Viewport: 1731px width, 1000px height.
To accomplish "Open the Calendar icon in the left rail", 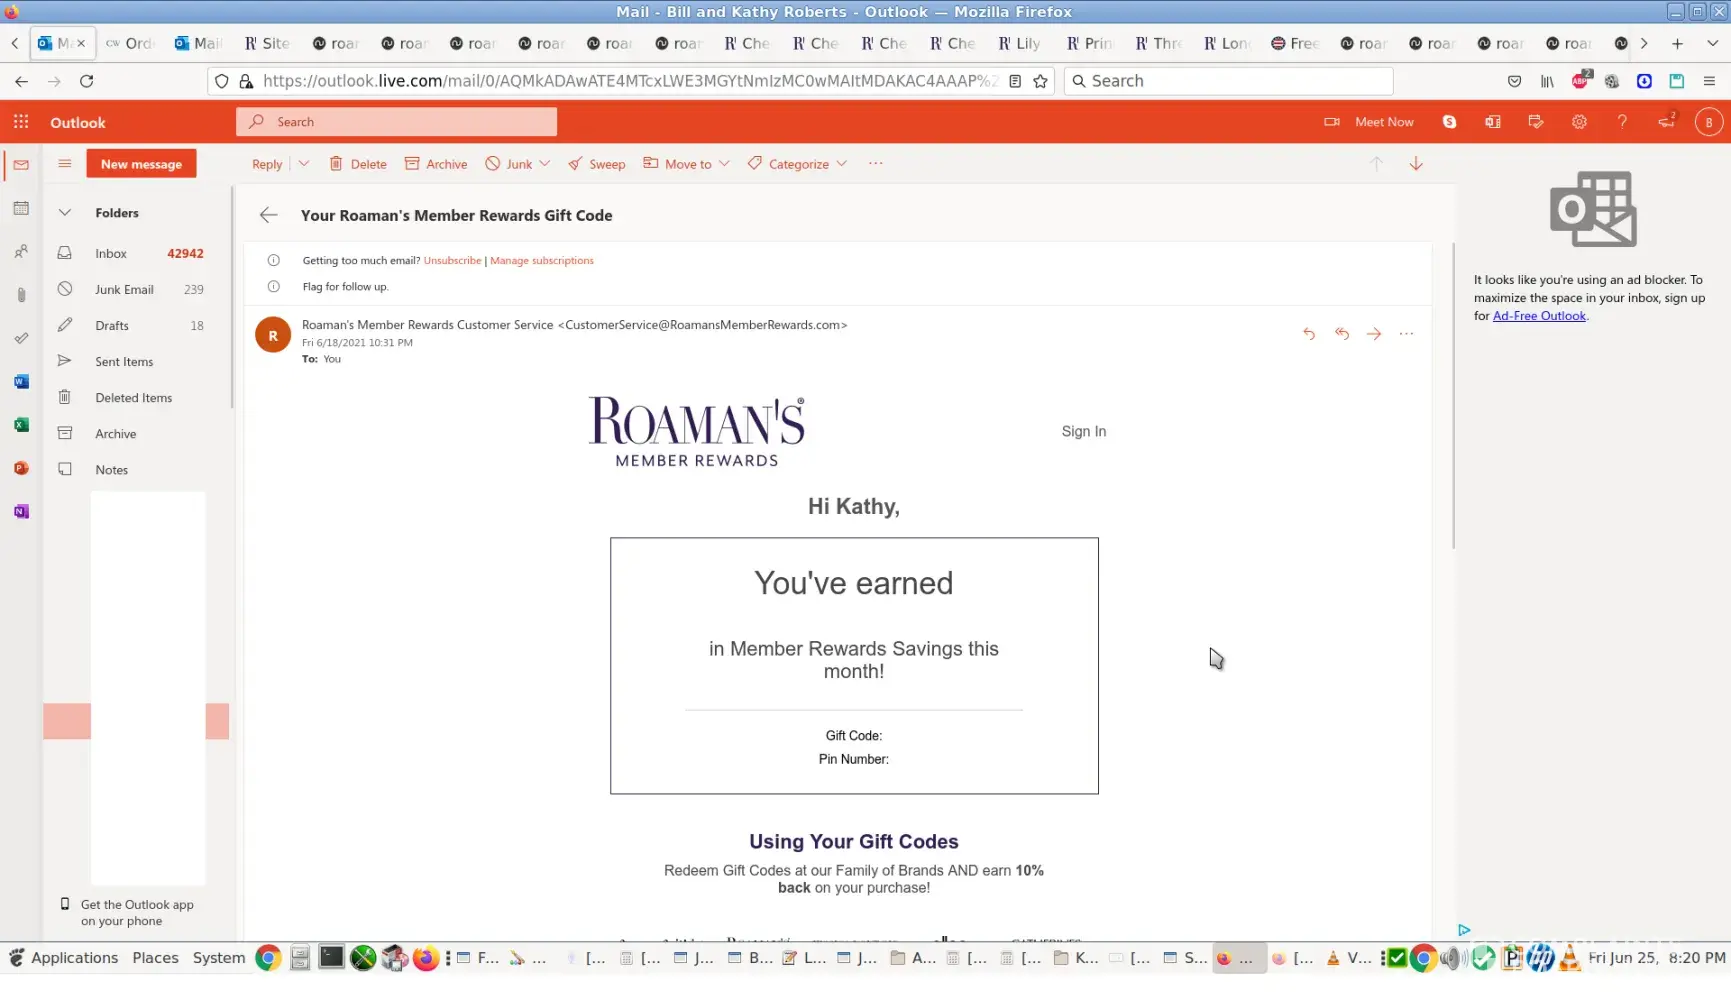I will 21,209.
